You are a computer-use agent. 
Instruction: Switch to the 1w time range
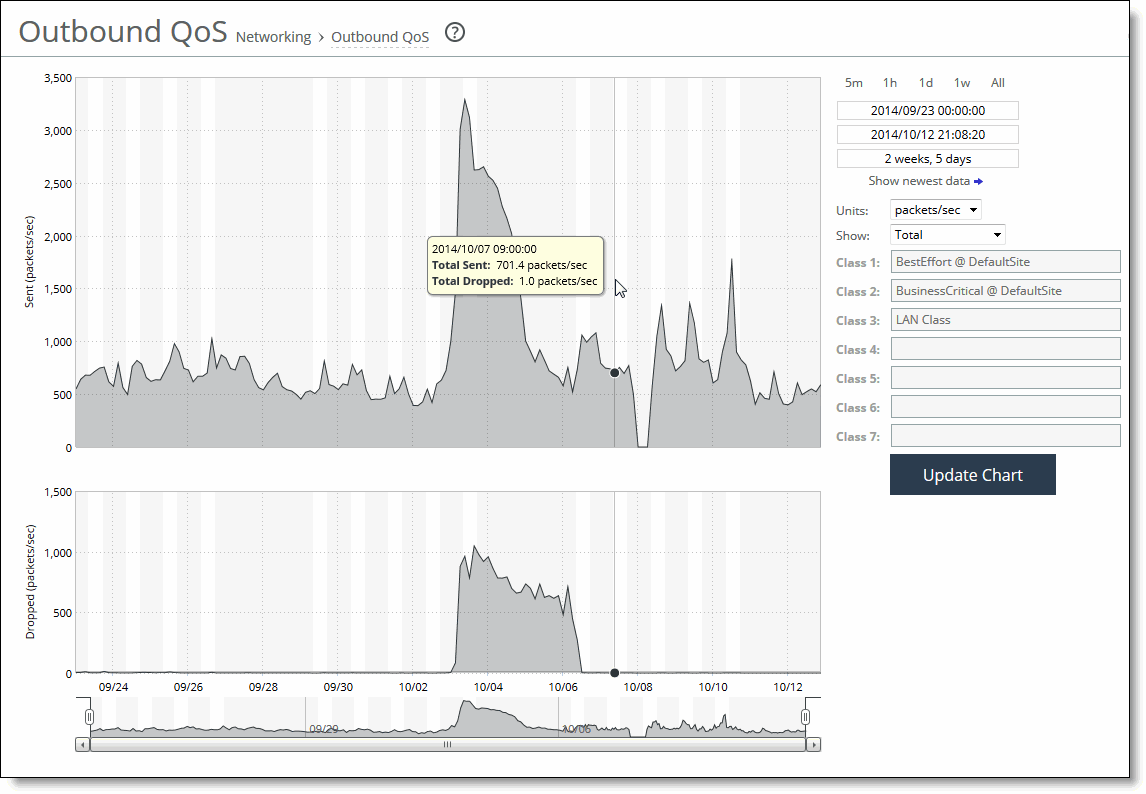962,82
